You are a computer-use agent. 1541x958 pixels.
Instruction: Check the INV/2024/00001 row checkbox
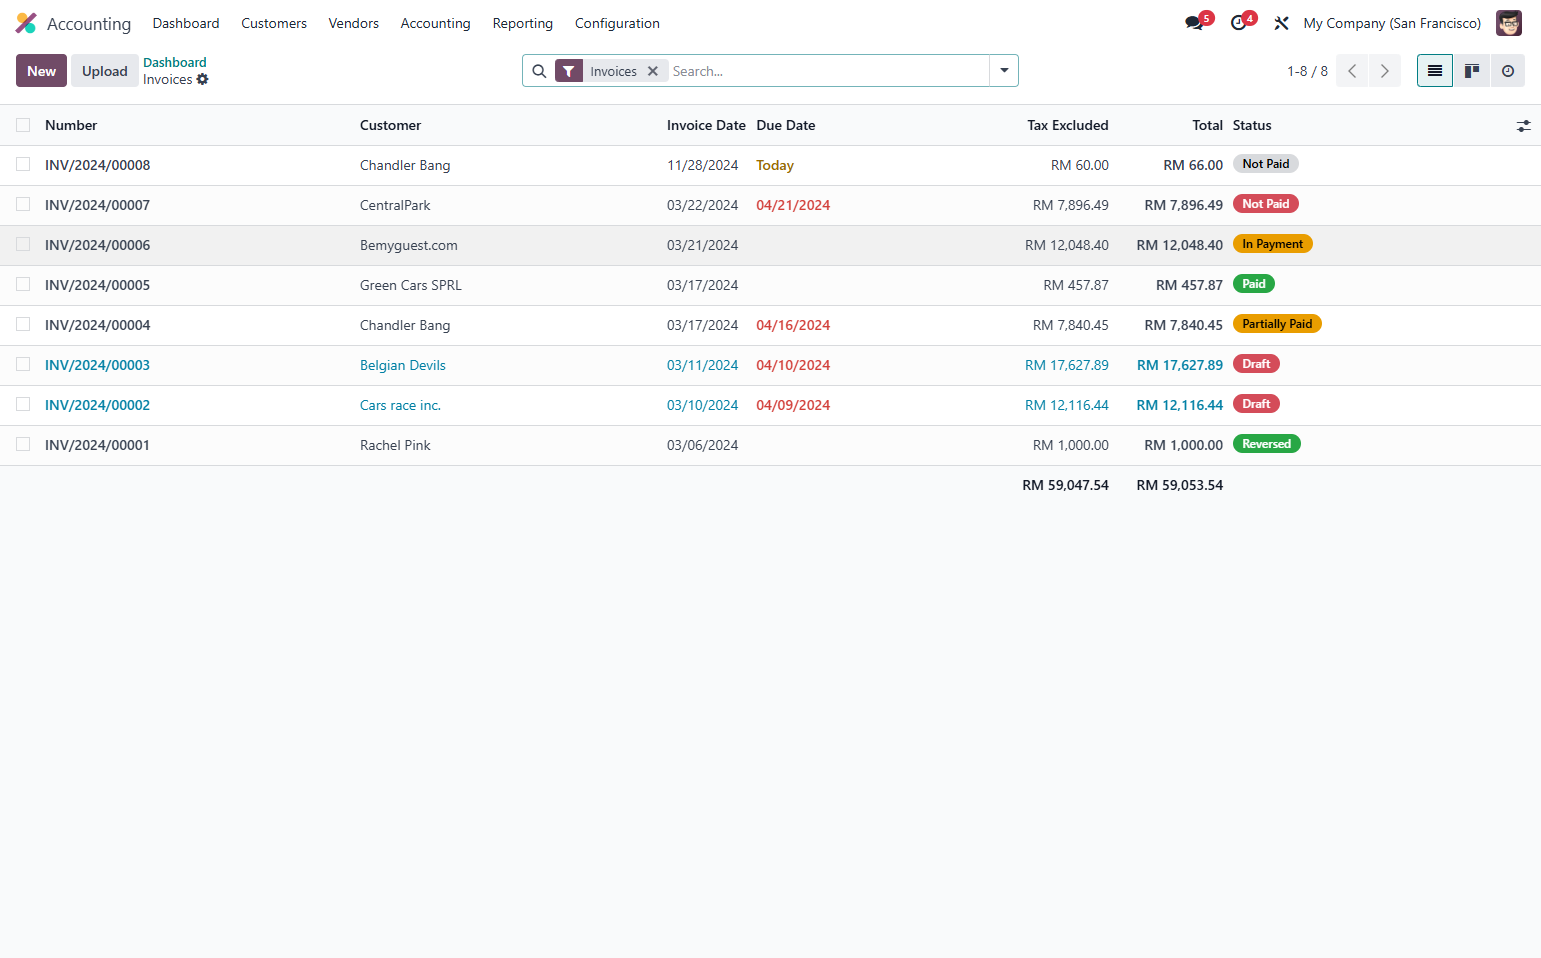23,444
